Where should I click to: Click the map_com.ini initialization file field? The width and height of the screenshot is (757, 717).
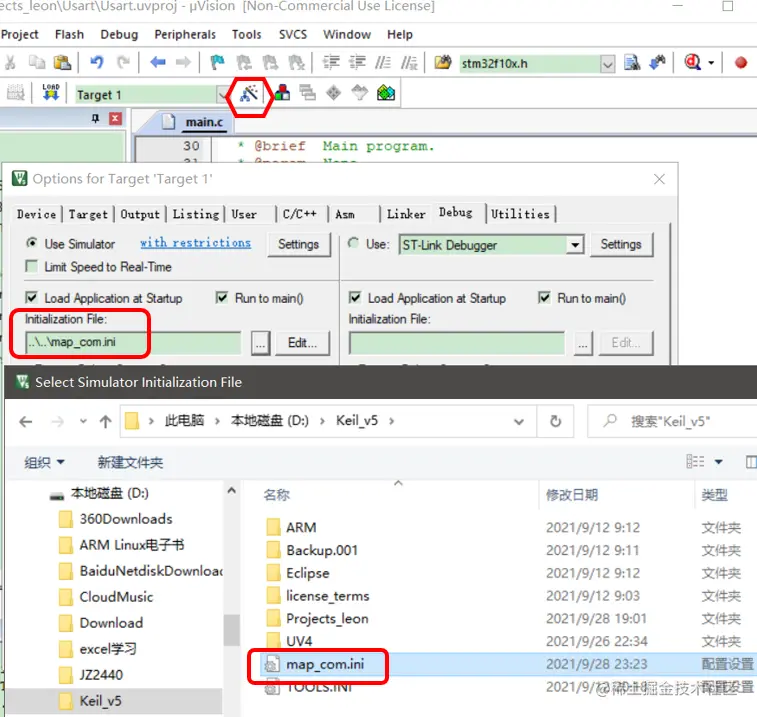coord(133,342)
